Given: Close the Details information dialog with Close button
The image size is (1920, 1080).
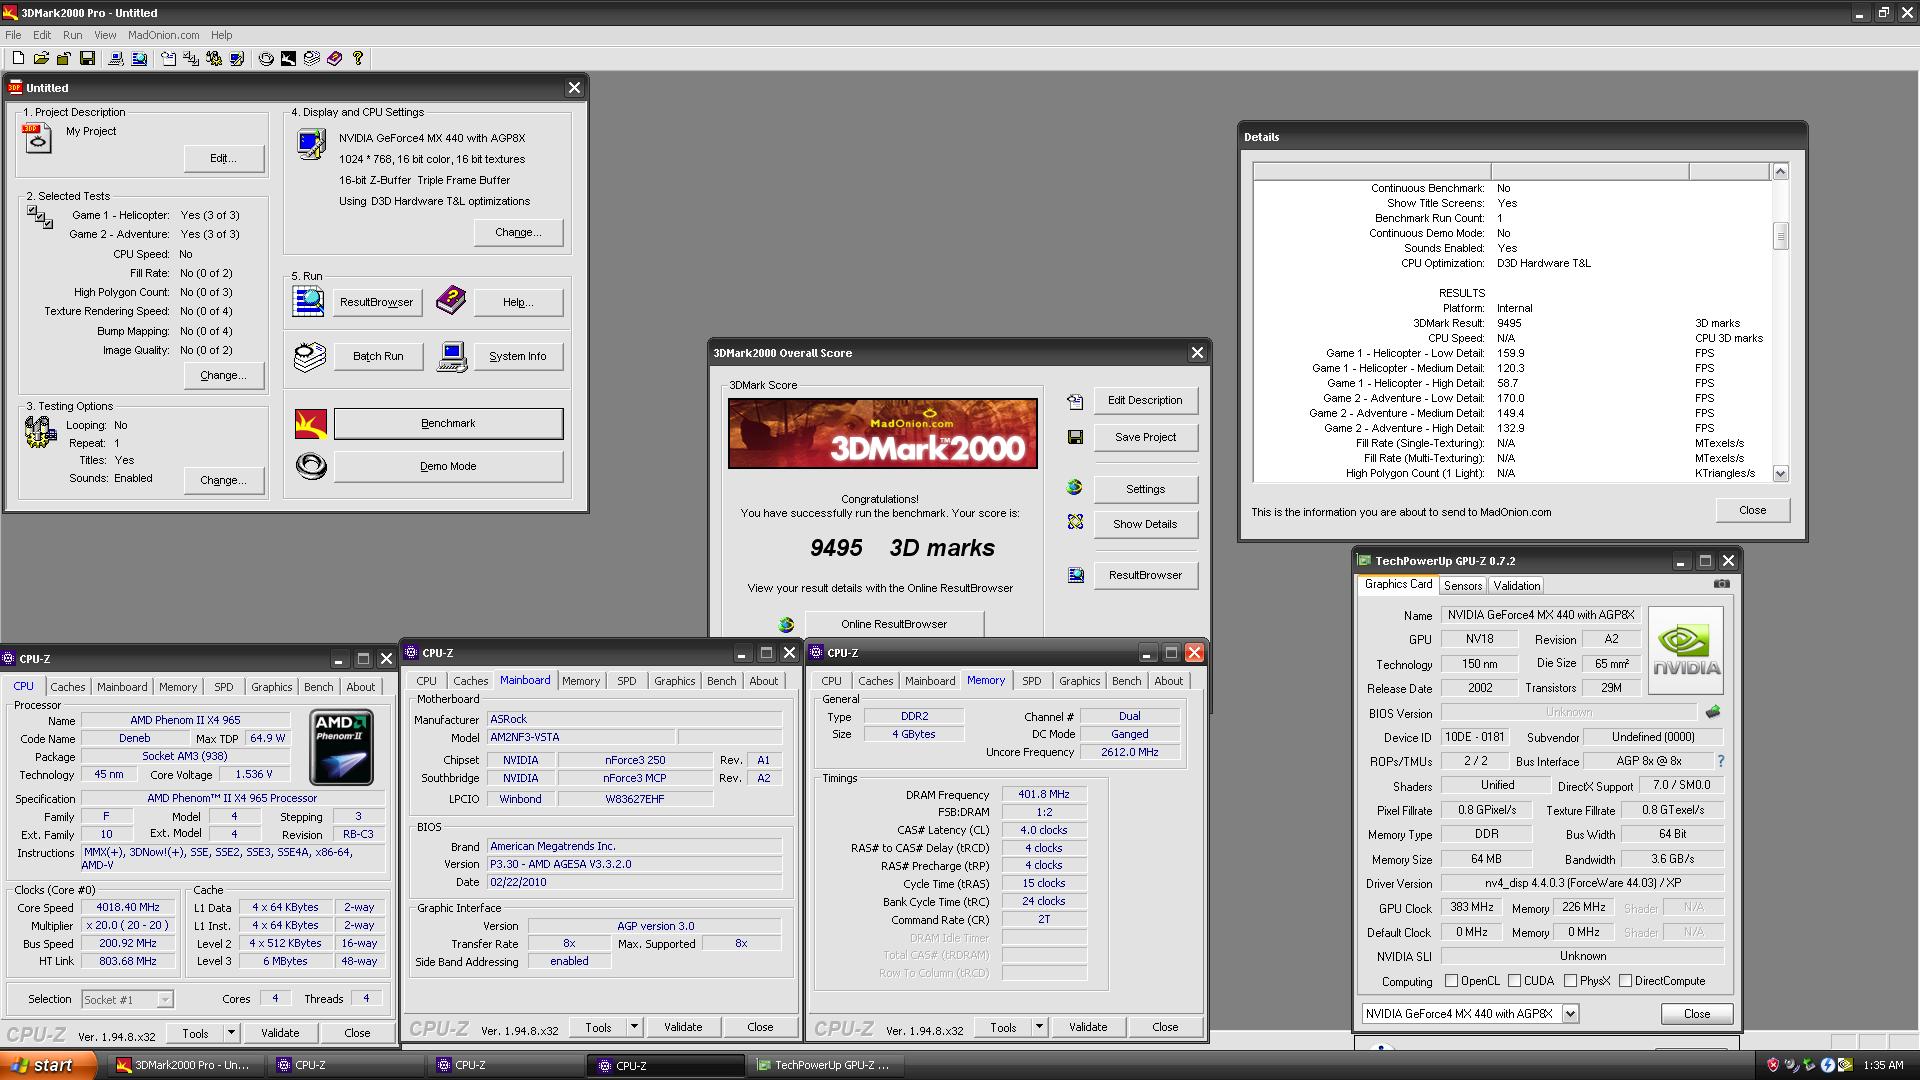Looking at the screenshot, I should 1752,510.
